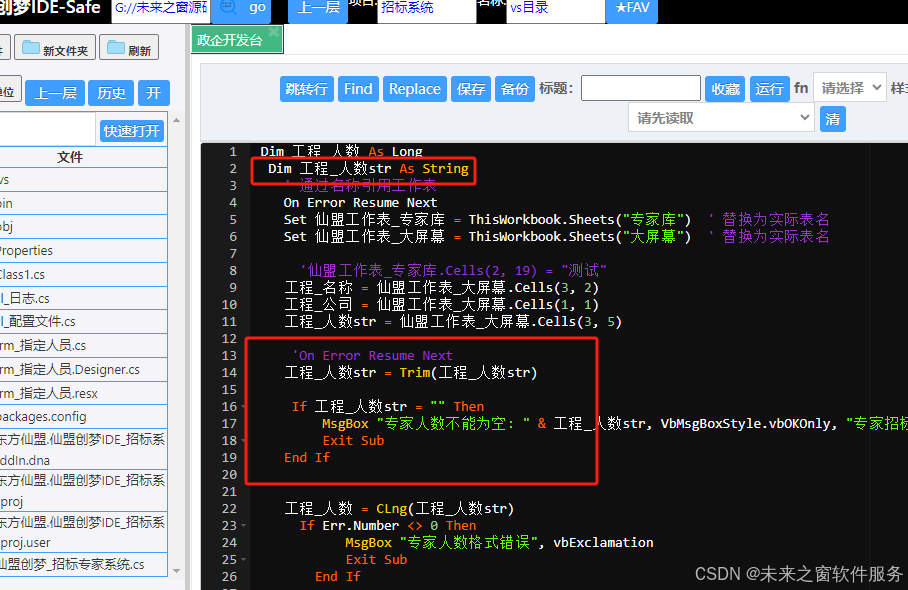This screenshot has width=908, height=590.
Task: Click the 清 clear button
Action: coord(832,119)
